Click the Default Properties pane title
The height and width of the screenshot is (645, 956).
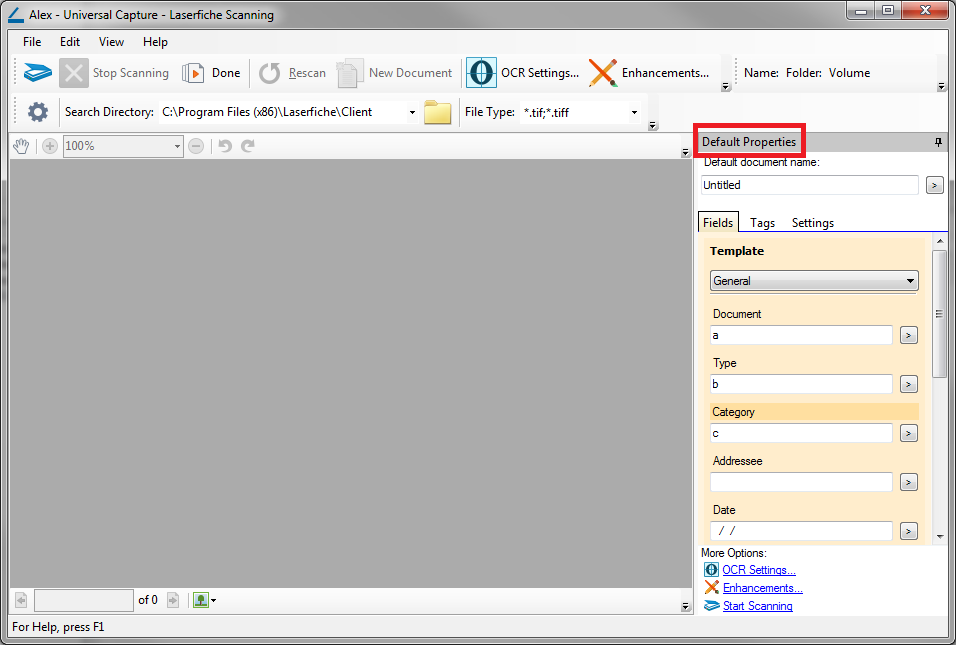pyautogui.click(x=749, y=142)
